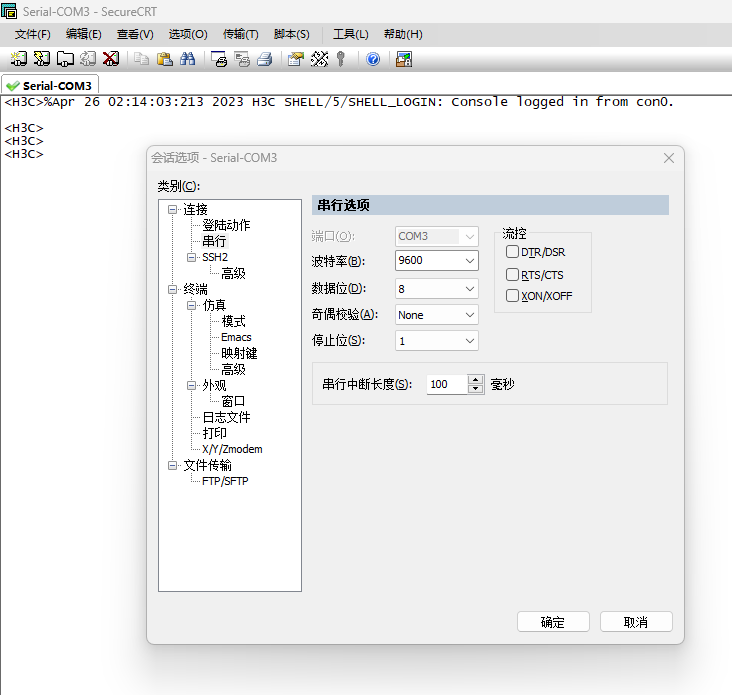This screenshot has height=695, width=732.
Task: Click the Find binoculars icon
Action: click(187, 59)
